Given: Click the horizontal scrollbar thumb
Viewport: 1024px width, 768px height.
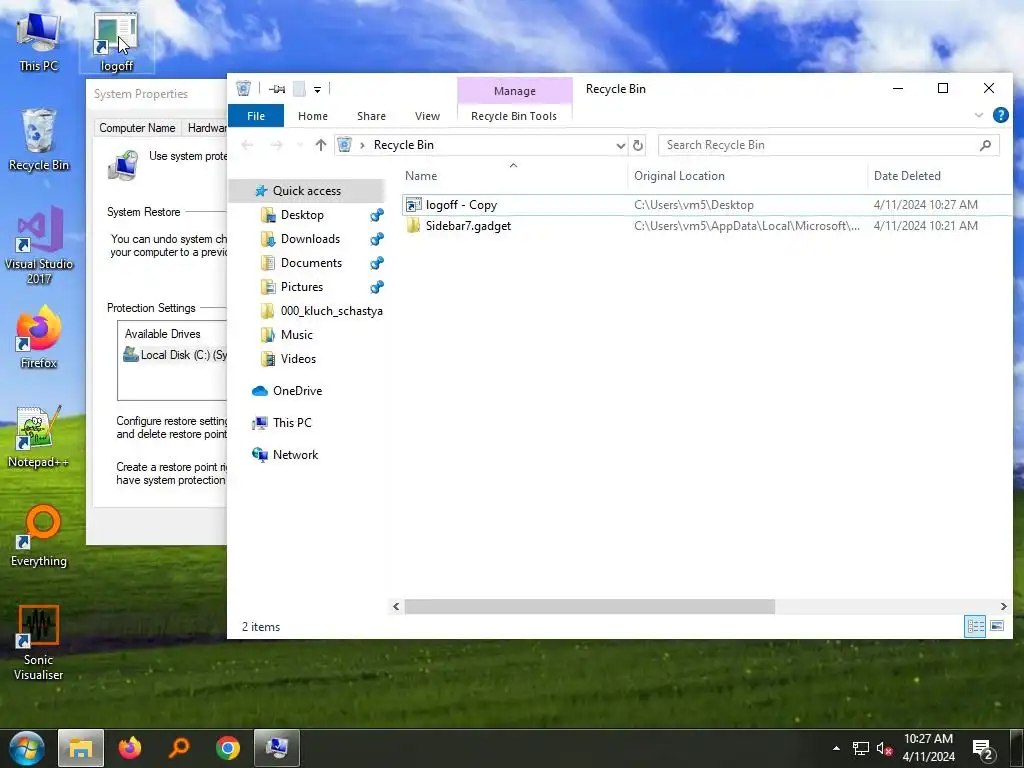Looking at the screenshot, I should pyautogui.click(x=590, y=607).
